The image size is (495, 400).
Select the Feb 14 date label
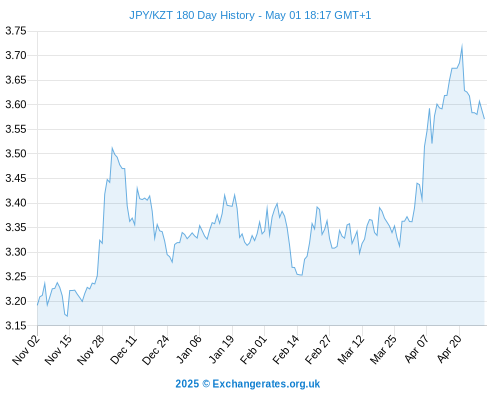[x=286, y=350]
